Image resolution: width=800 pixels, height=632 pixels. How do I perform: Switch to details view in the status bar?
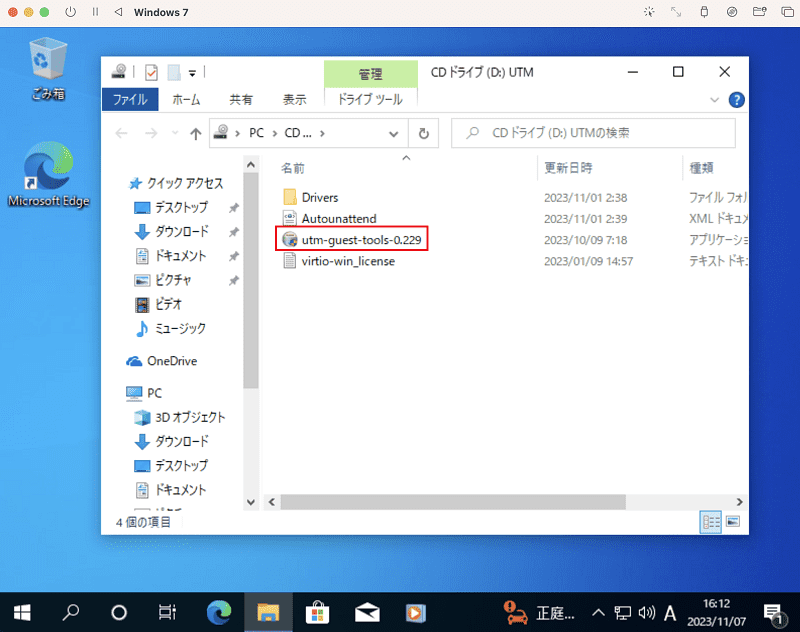pos(711,522)
